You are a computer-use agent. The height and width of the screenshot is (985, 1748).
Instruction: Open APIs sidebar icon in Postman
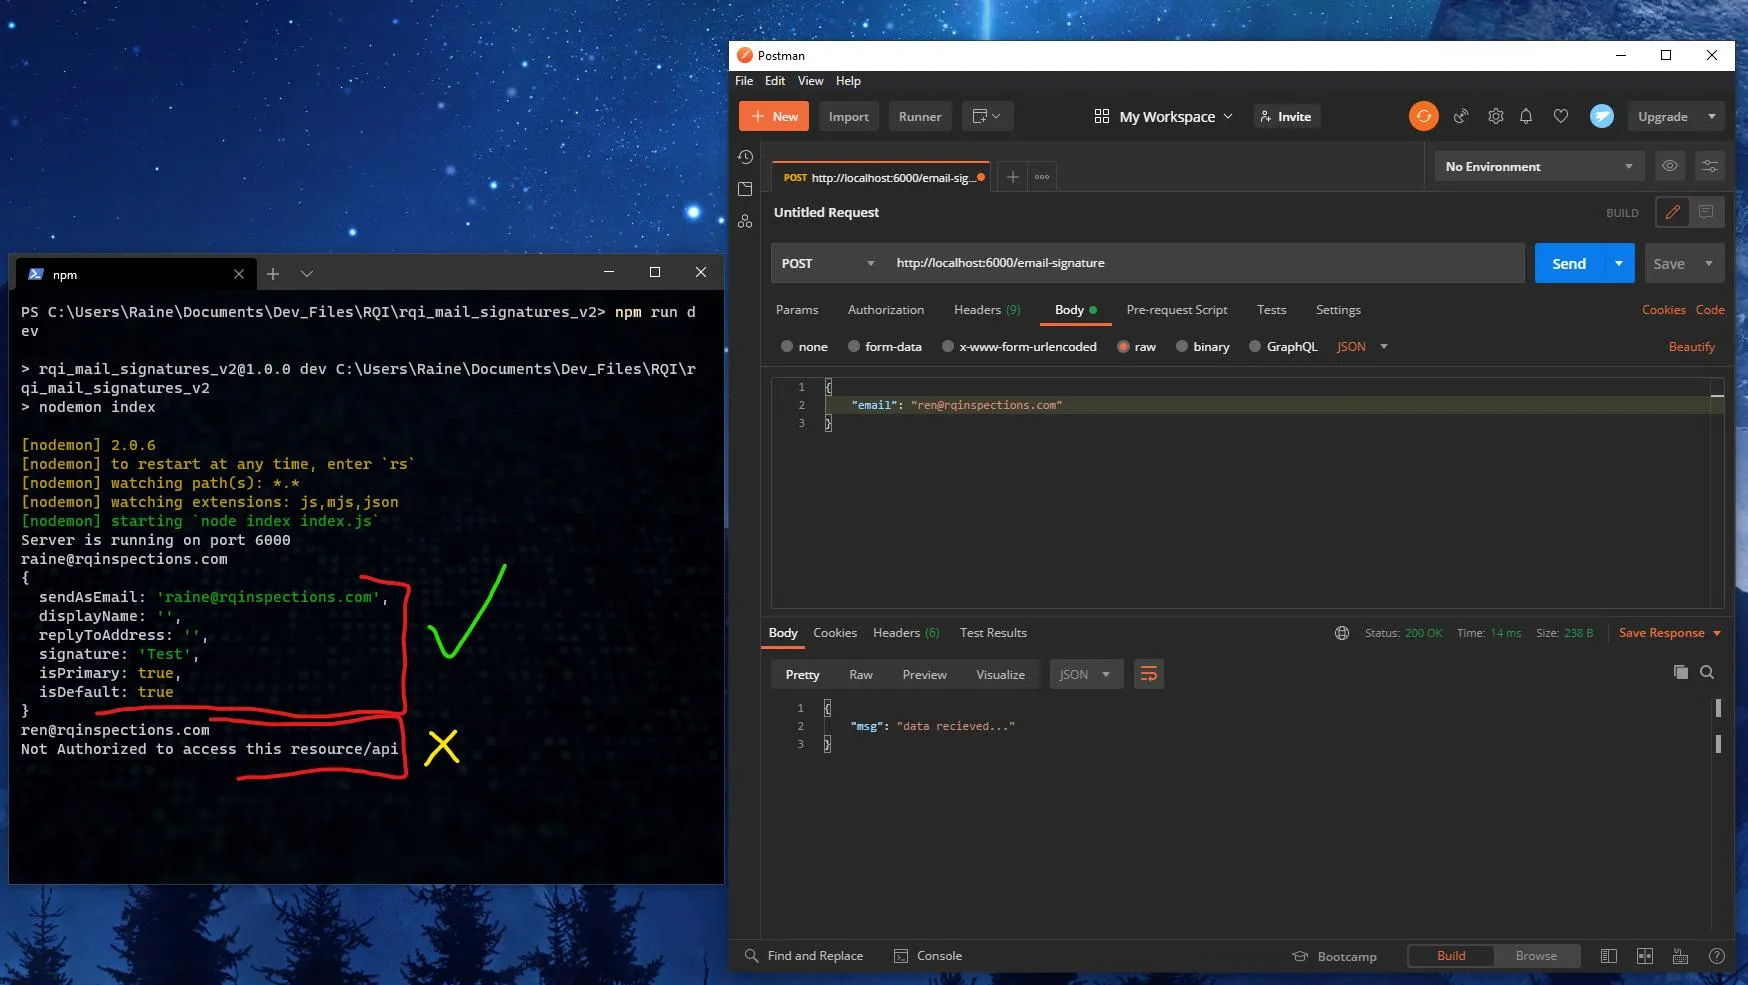pos(745,221)
